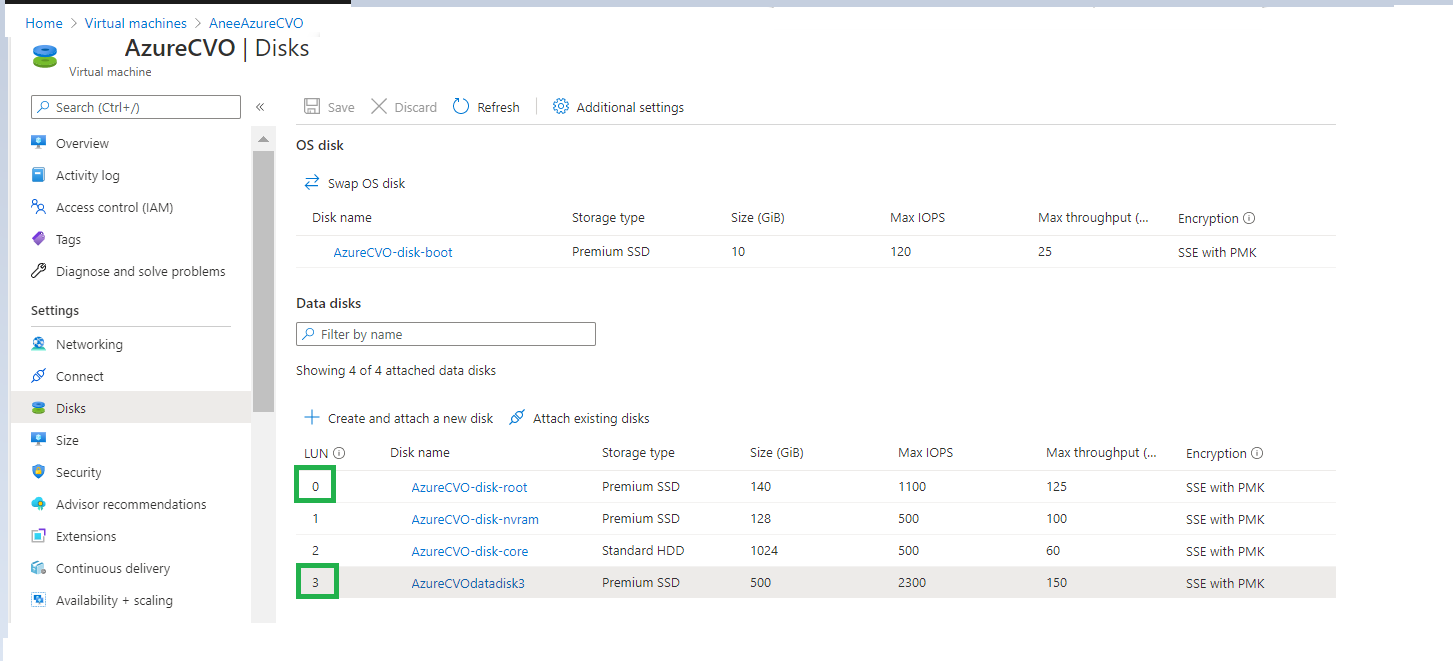Navigate to Virtual machines breadcrumb
1453x661 pixels.
pos(135,23)
